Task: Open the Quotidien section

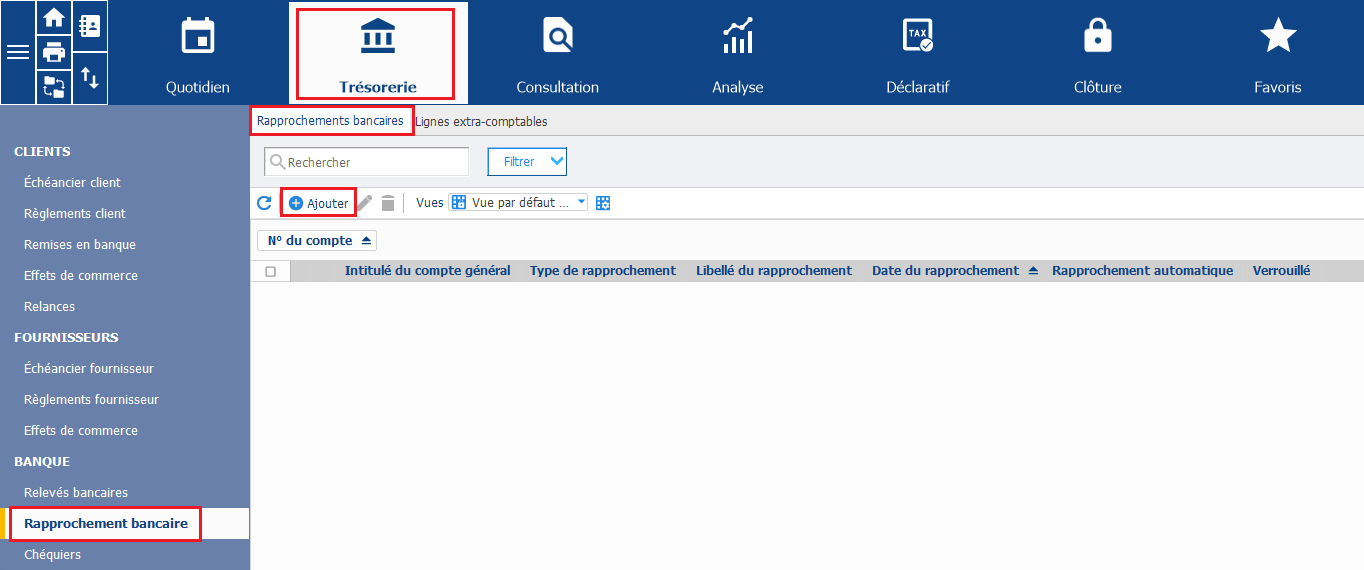Action: (198, 55)
